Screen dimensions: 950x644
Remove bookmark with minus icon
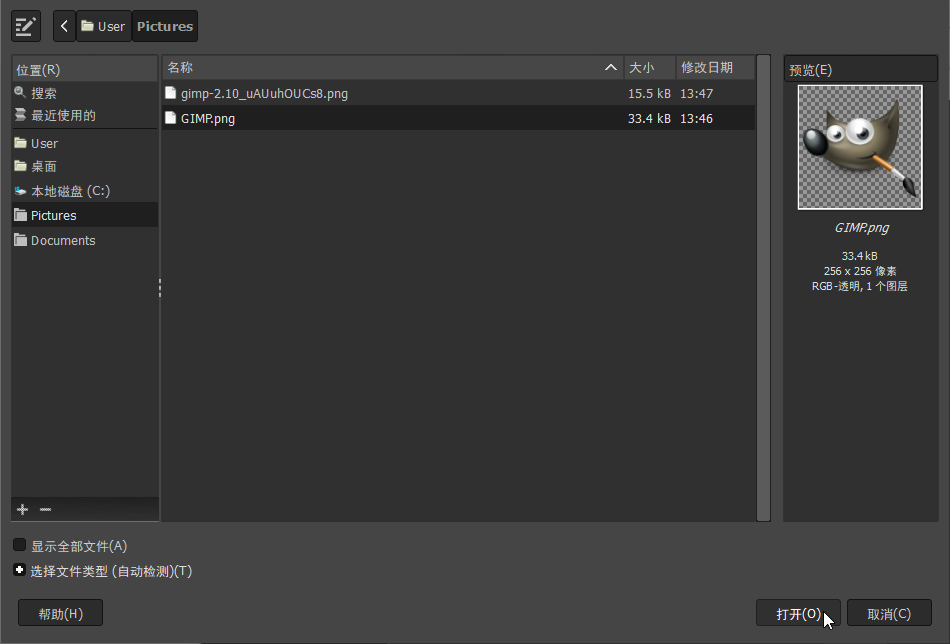coord(45,510)
